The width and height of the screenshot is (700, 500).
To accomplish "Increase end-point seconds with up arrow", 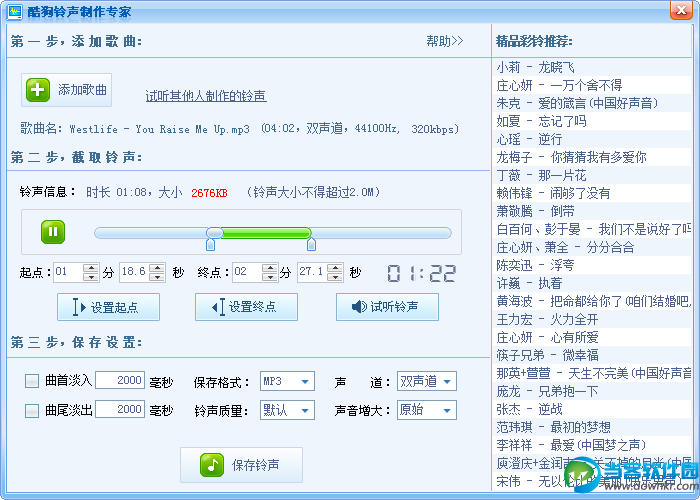I will [x=335, y=267].
